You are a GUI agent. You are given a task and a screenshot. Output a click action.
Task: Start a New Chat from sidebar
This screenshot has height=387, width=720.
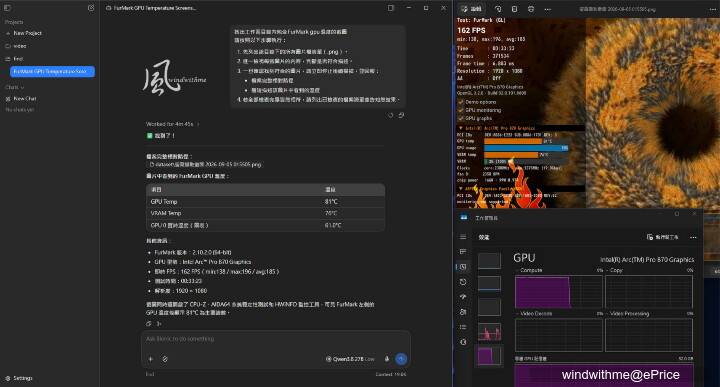tap(21, 99)
